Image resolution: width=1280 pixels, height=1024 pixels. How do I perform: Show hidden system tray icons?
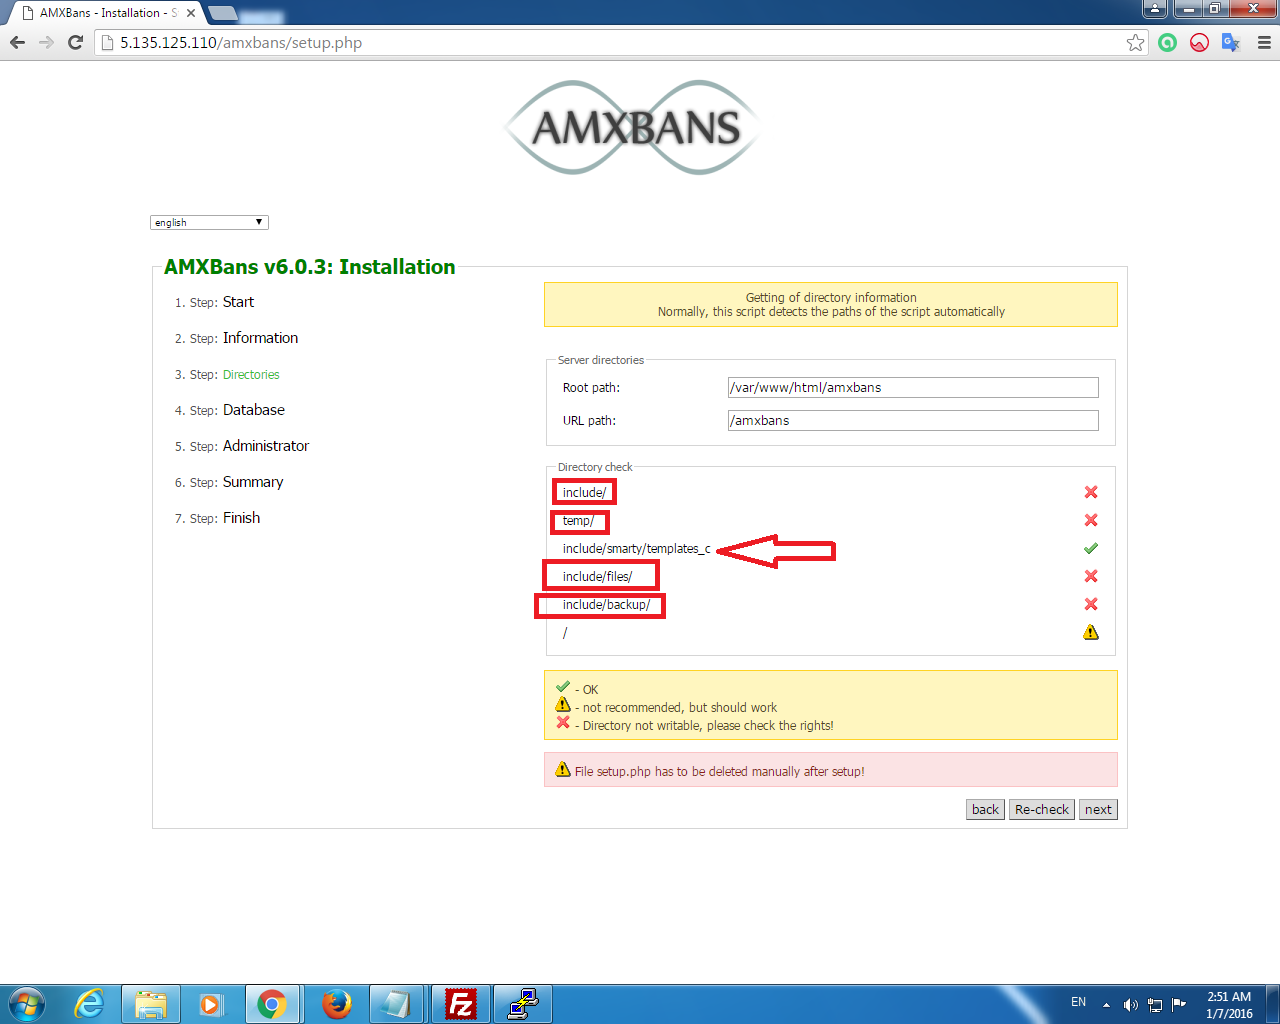[x=1106, y=1004]
